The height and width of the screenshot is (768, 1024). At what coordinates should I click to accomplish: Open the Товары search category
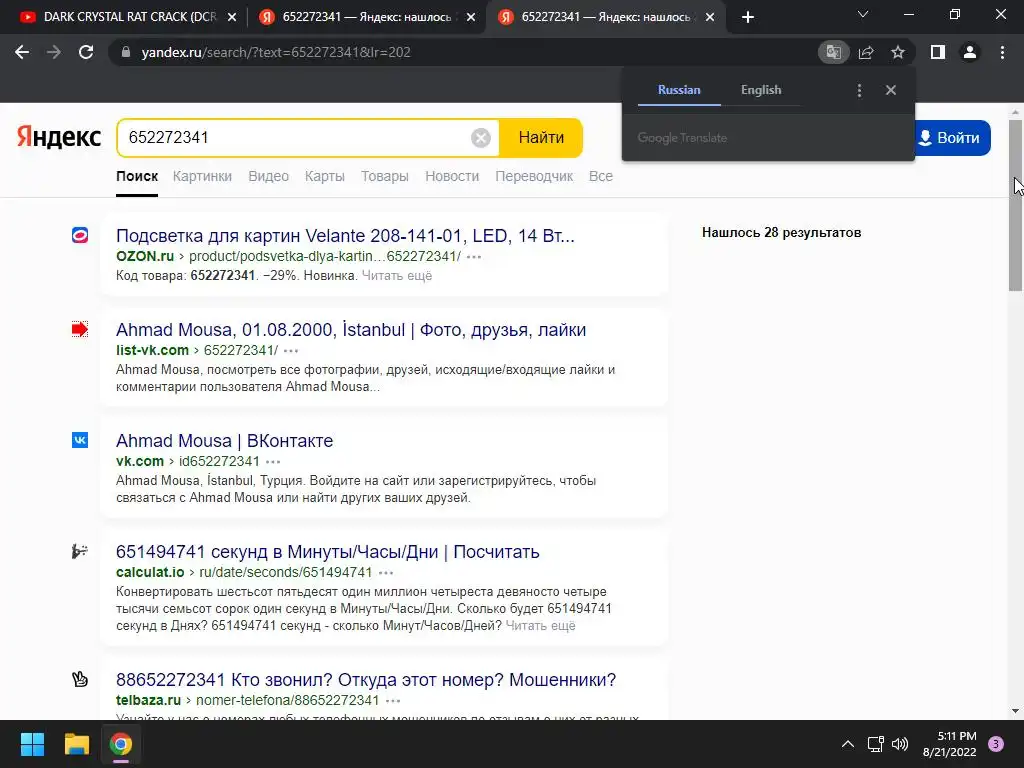(385, 176)
